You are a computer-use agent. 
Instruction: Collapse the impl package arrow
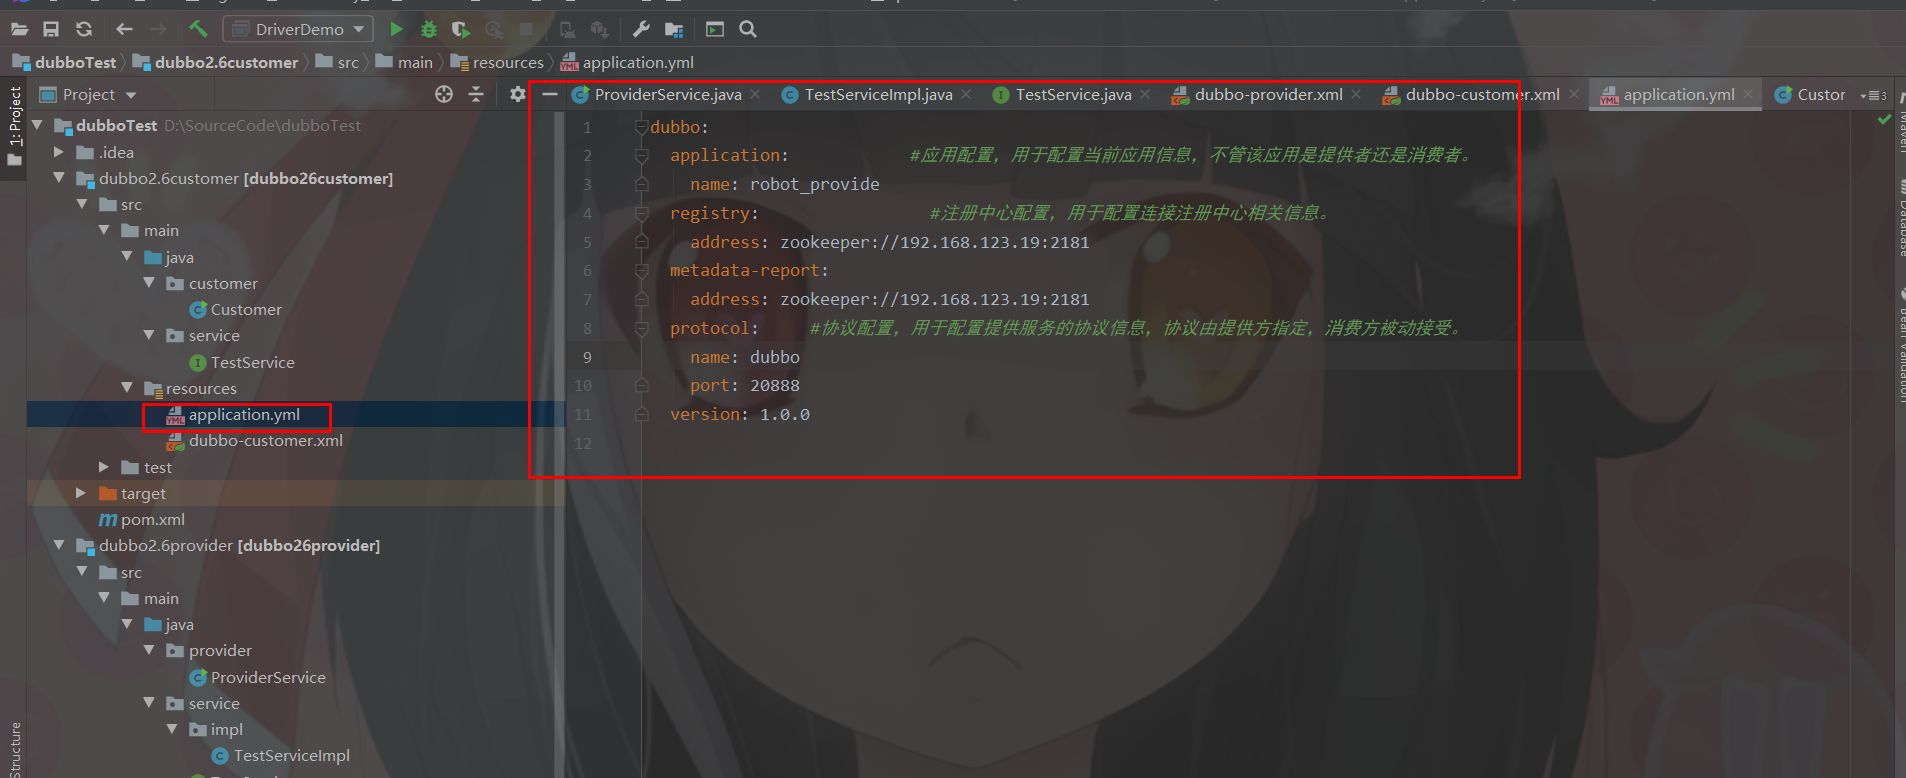point(172,729)
